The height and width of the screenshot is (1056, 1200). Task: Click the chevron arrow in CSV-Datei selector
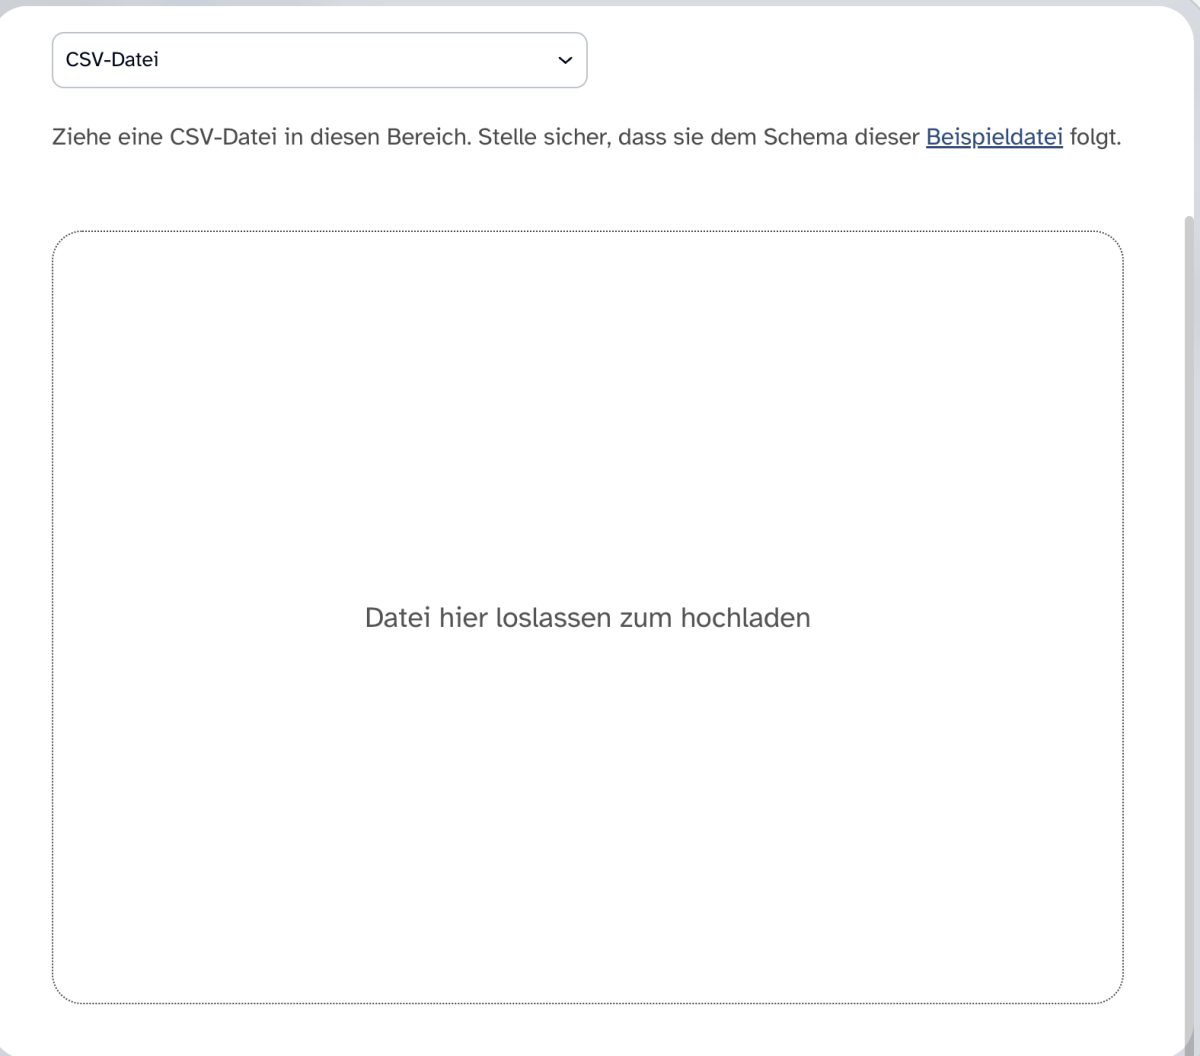point(565,61)
